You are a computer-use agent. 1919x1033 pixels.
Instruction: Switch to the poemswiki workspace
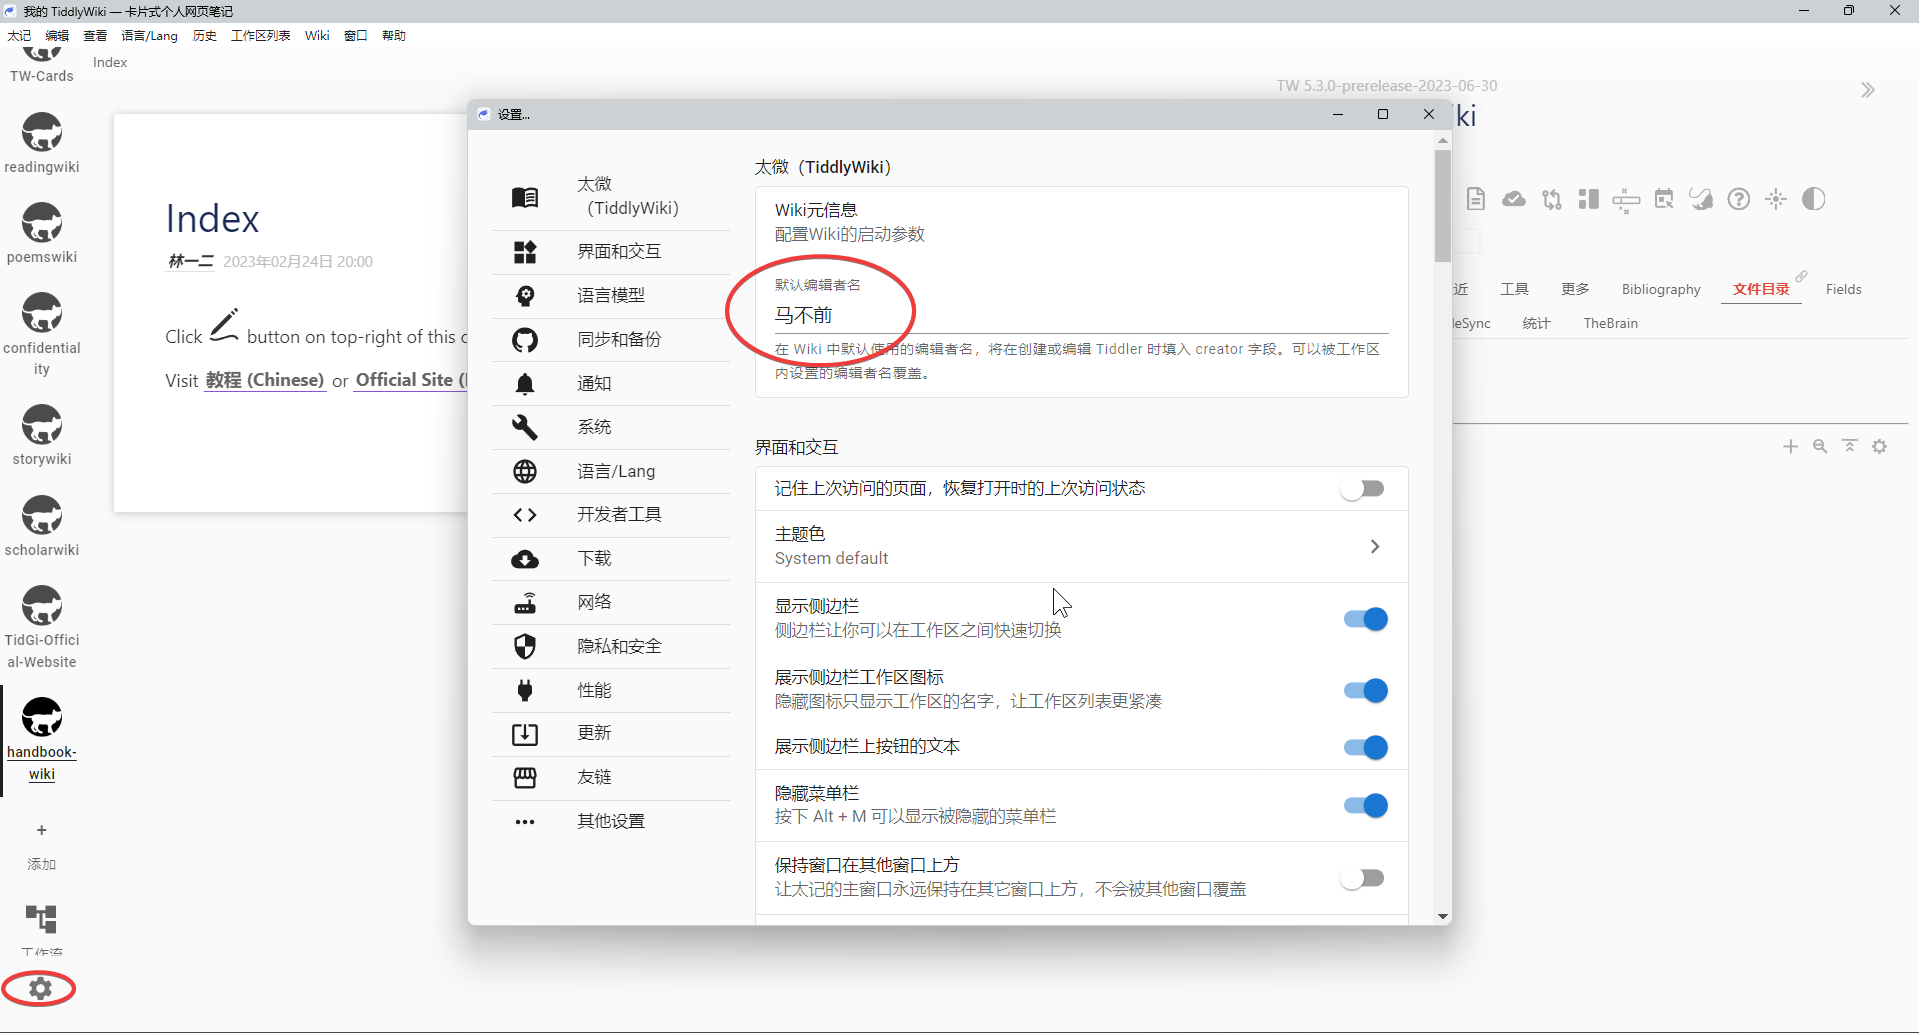click(x=41, y=233)
